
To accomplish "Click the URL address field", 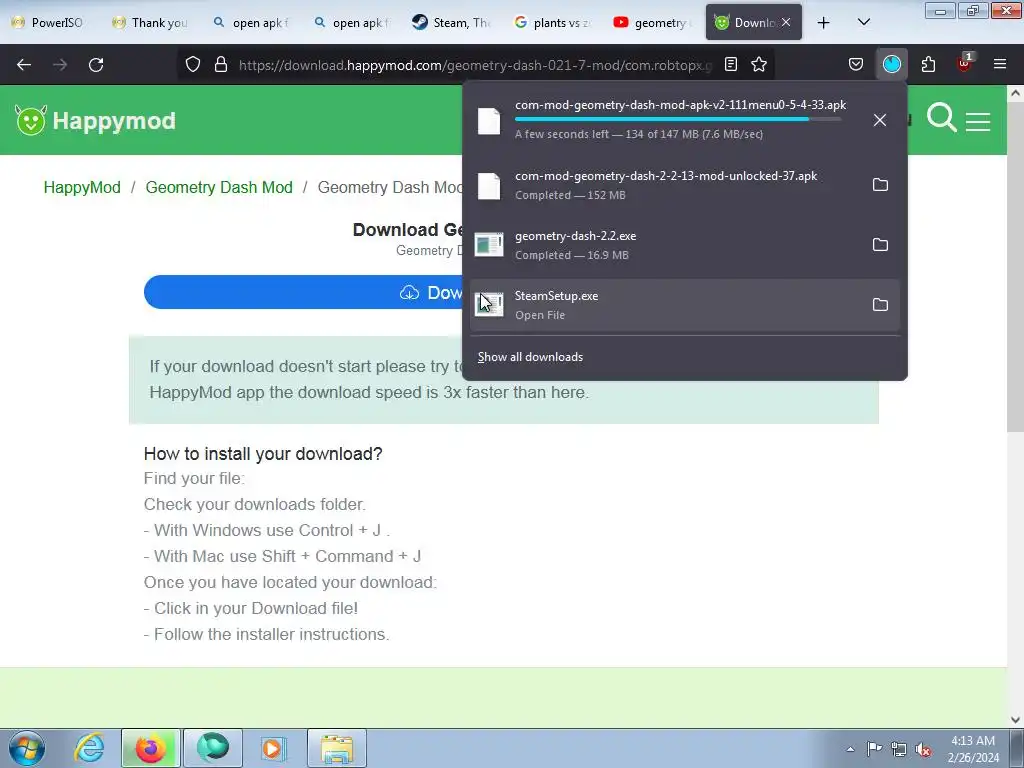I will (475, 65).
